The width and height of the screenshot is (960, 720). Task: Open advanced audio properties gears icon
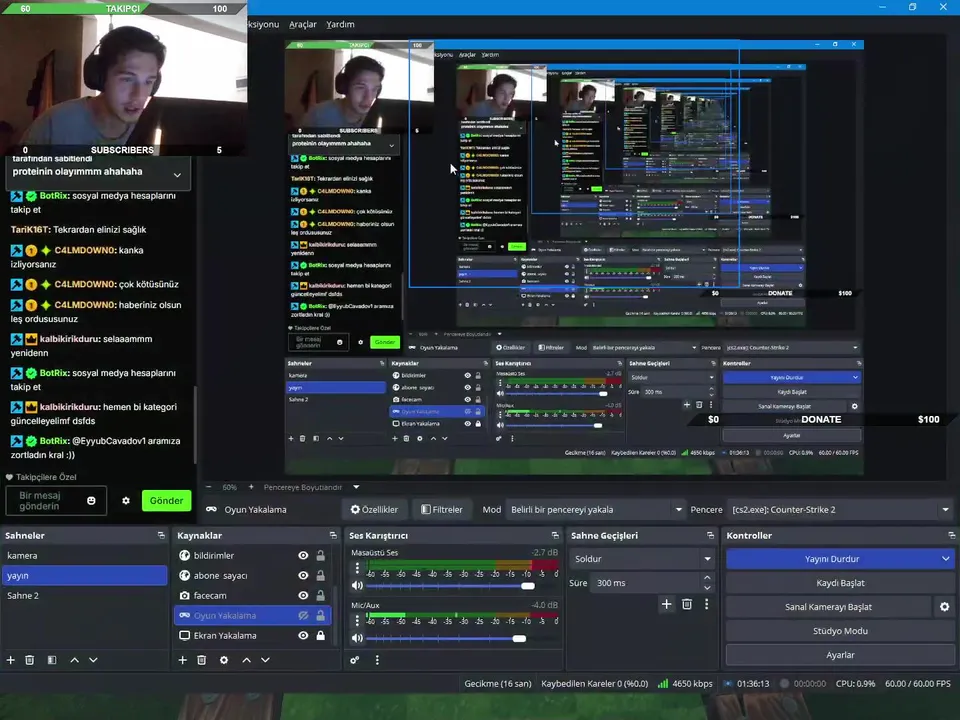pos(354,660)
